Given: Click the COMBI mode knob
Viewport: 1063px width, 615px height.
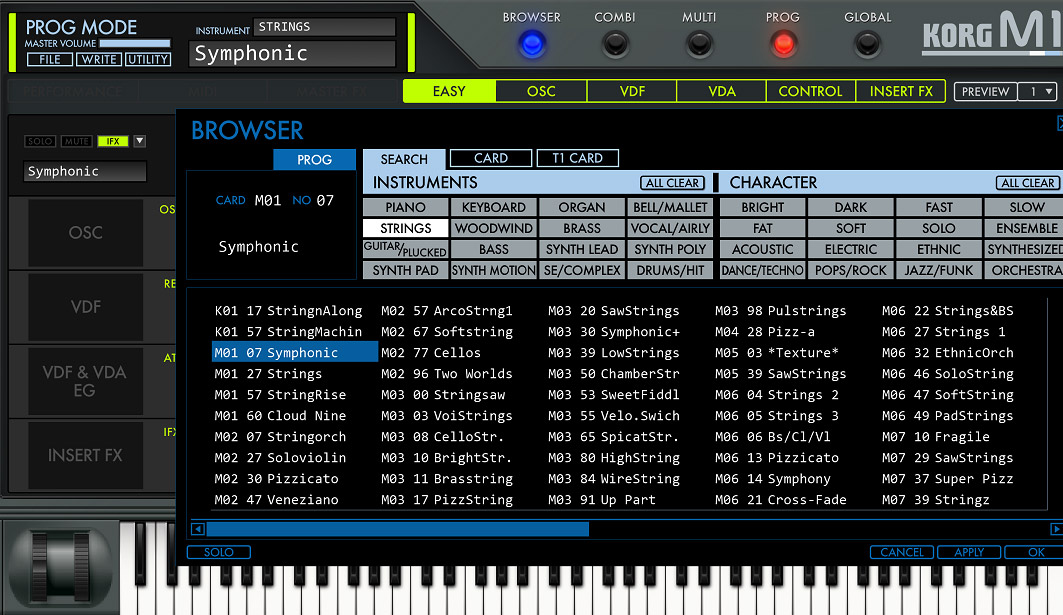Looking at the screenshot, I should point(615,44).
